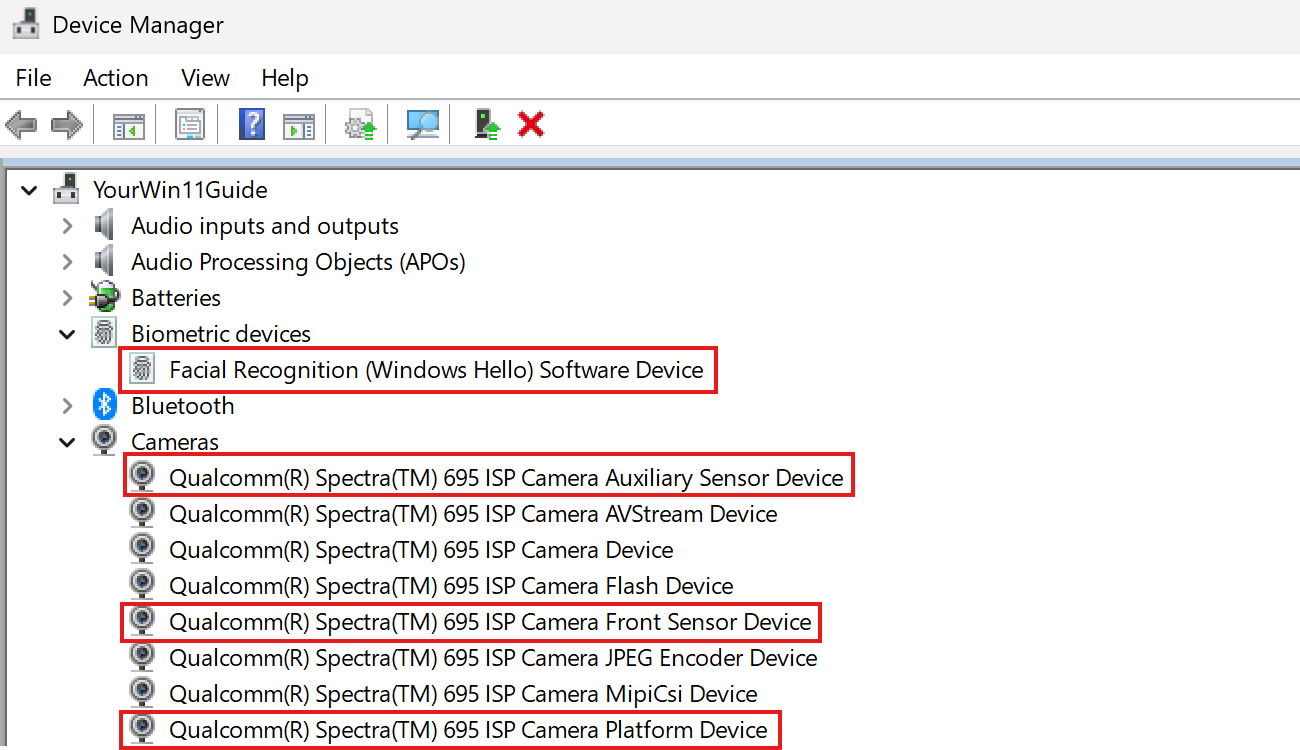Click the Back navigation arrow
Screen dimensions: 1300x750
(20, 124)
